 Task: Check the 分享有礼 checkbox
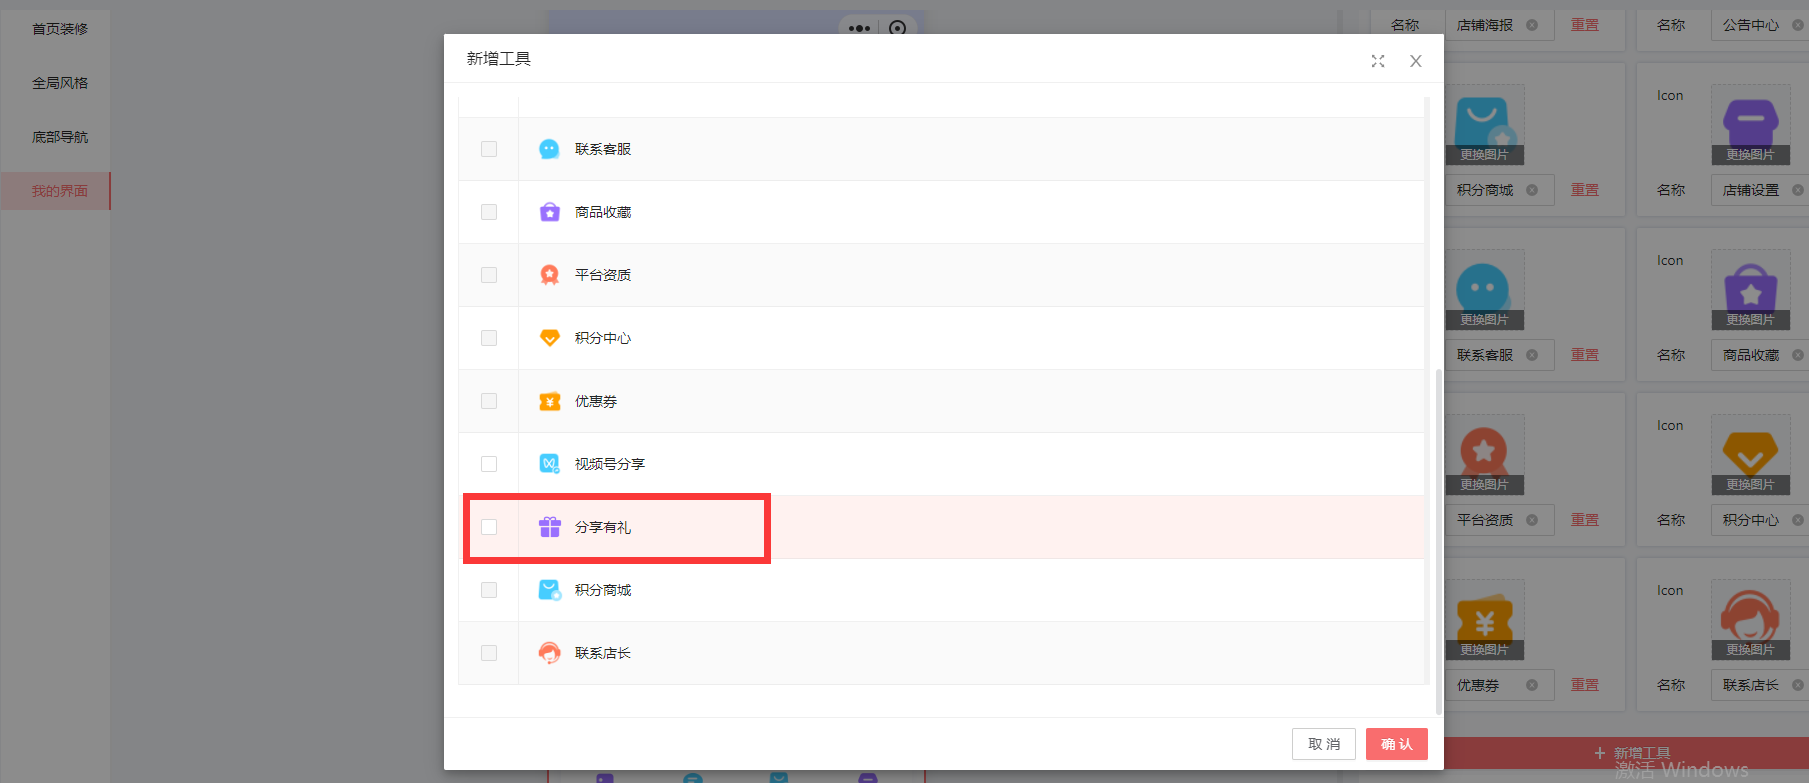point(489,527)
